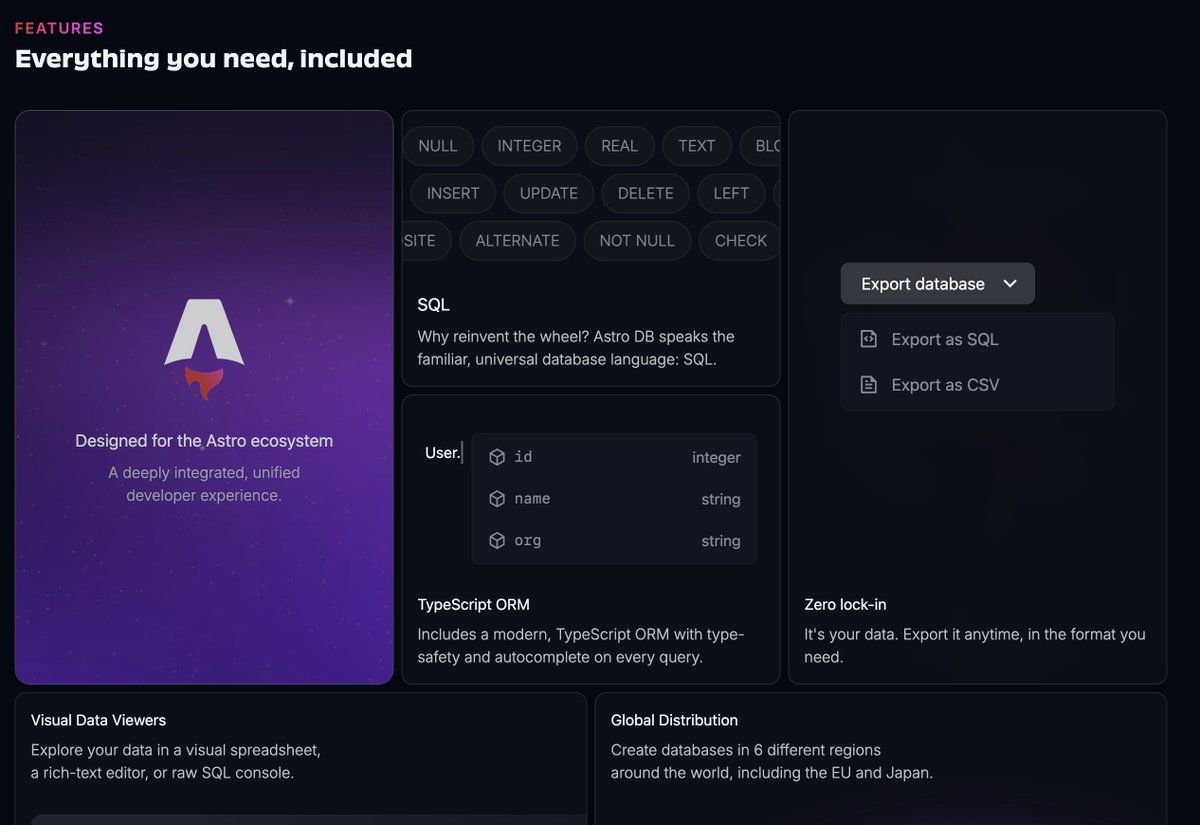Choose Export as SQL option

pos(977,339)
